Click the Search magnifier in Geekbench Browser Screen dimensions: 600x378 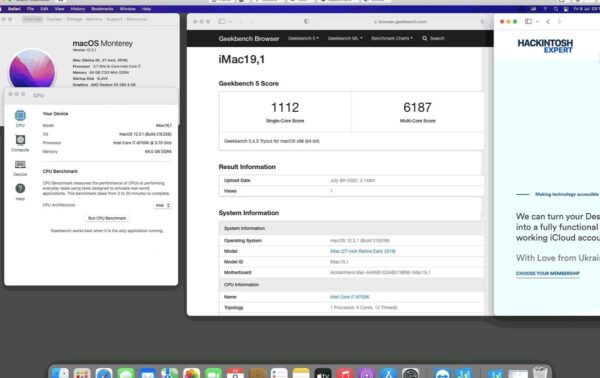(x=425, y=38)
